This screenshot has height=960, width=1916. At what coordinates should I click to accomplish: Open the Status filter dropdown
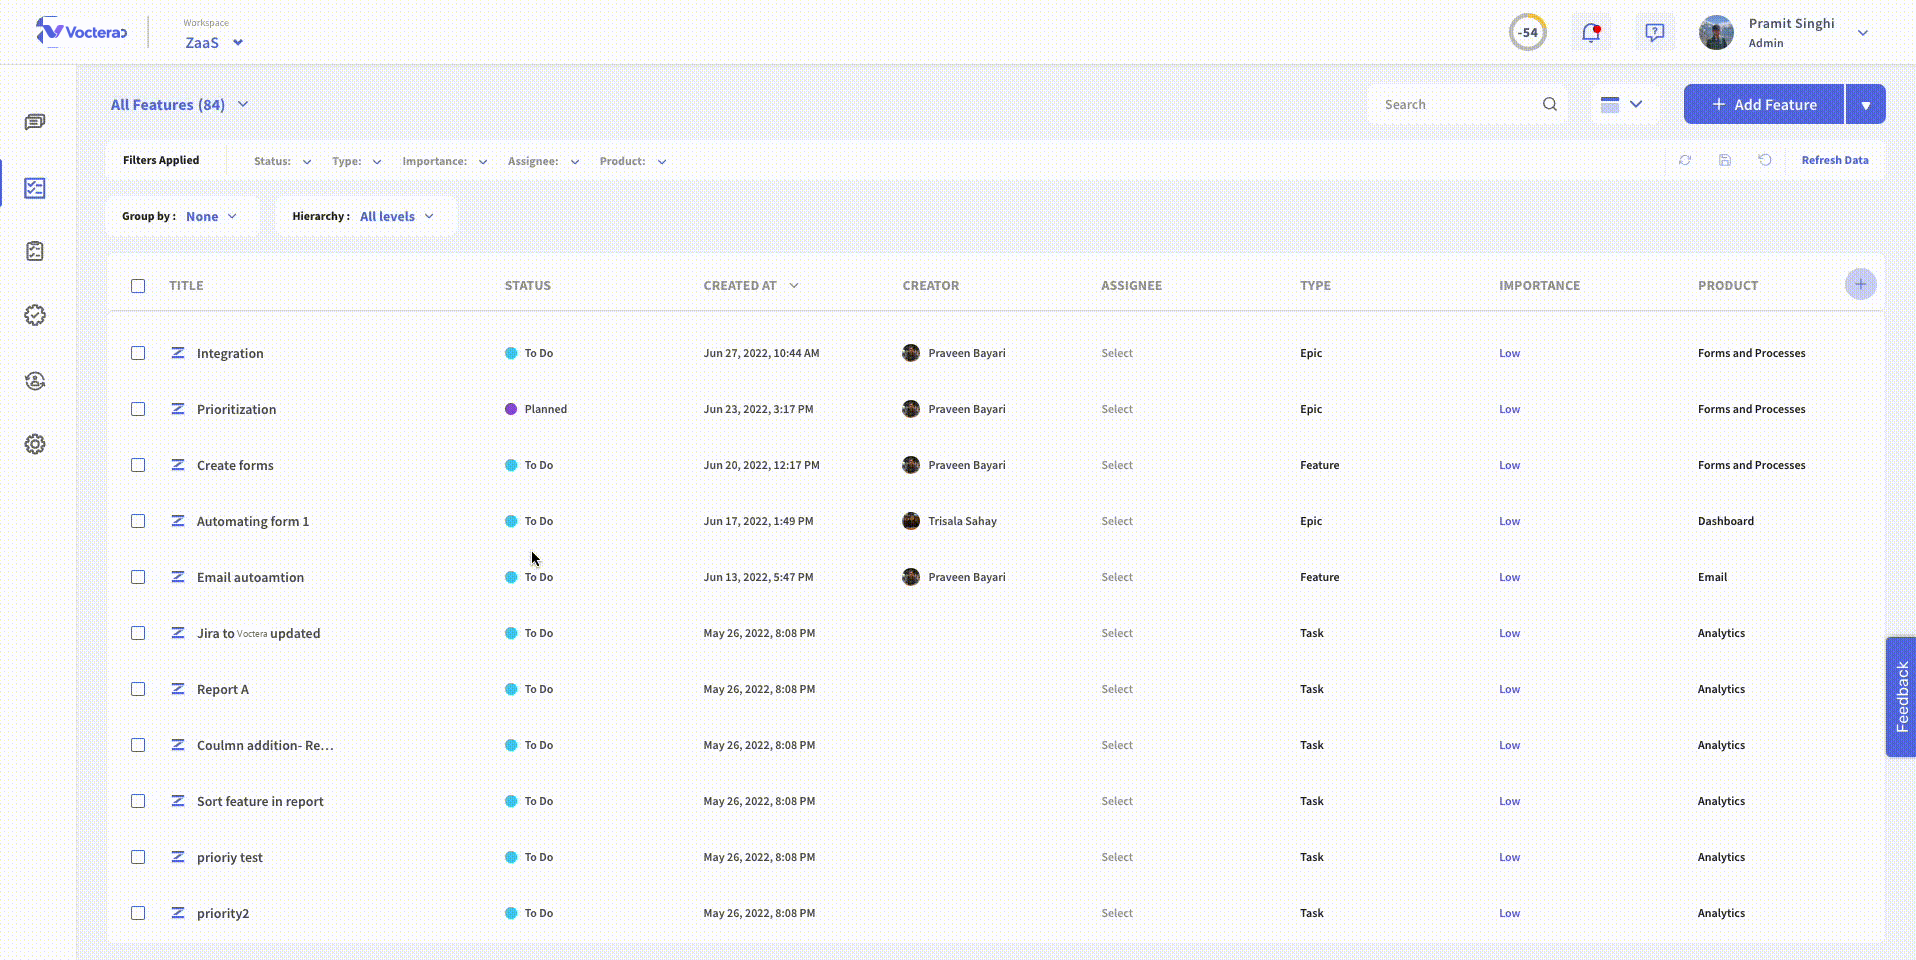pos(283,161)
